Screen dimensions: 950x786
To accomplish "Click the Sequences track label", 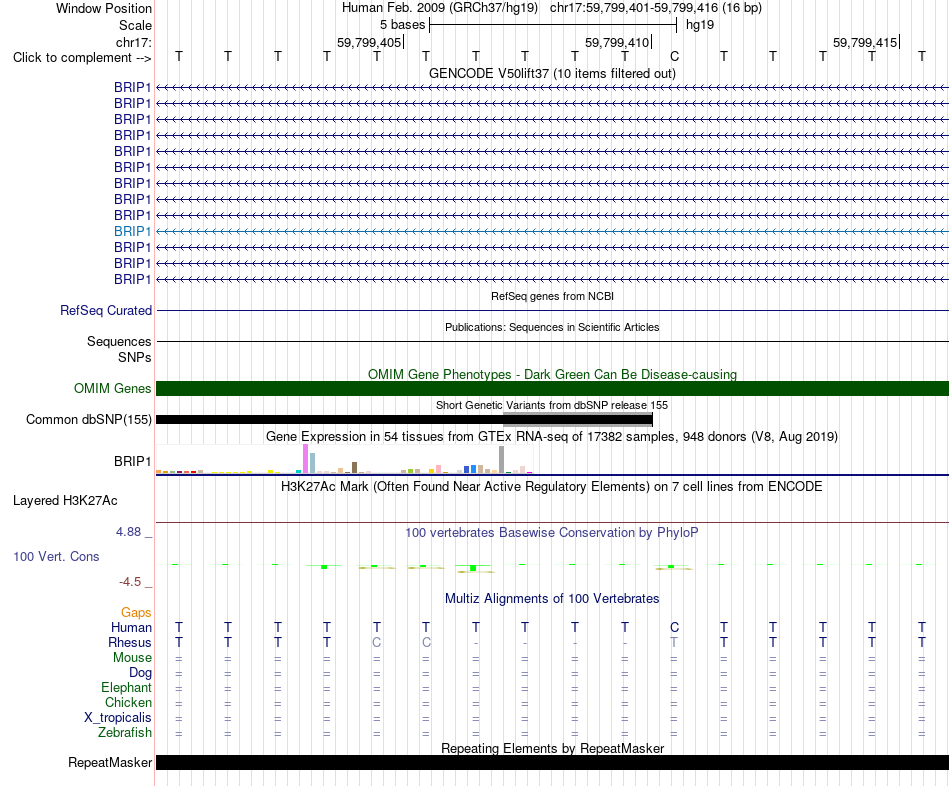I will click(119, 341).
